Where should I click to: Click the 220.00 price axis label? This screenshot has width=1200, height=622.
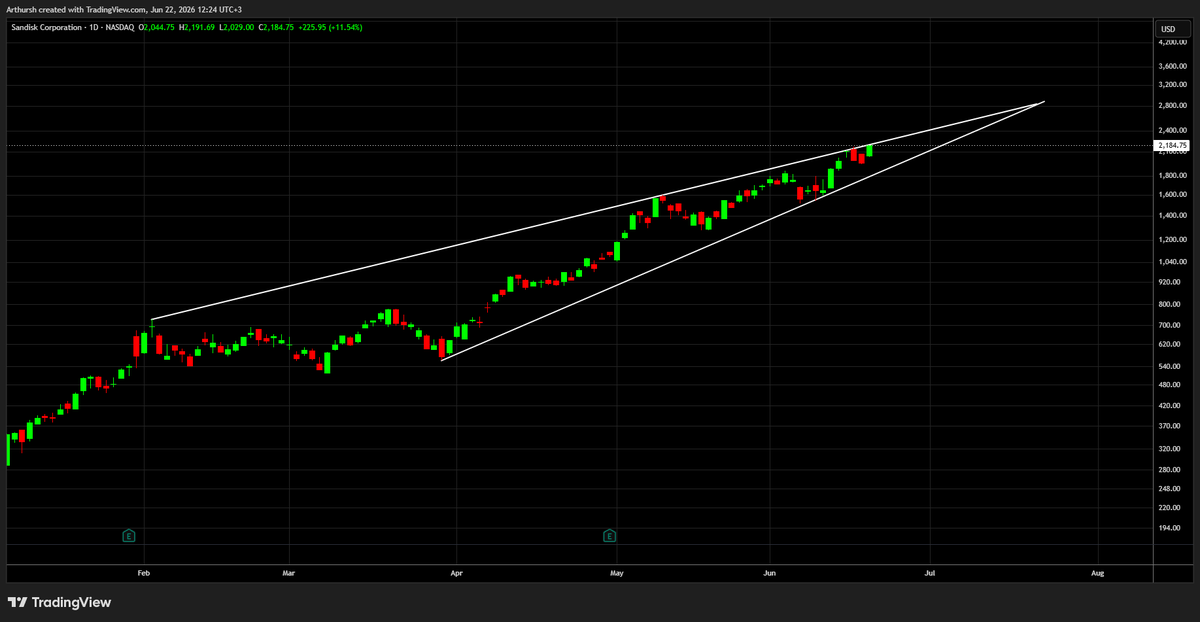click(x=1170, y=507)
